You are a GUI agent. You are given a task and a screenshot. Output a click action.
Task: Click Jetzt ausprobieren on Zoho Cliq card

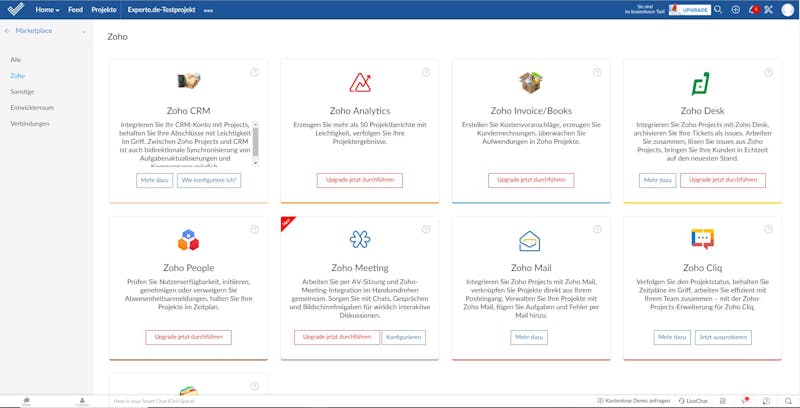pos(723,338)
